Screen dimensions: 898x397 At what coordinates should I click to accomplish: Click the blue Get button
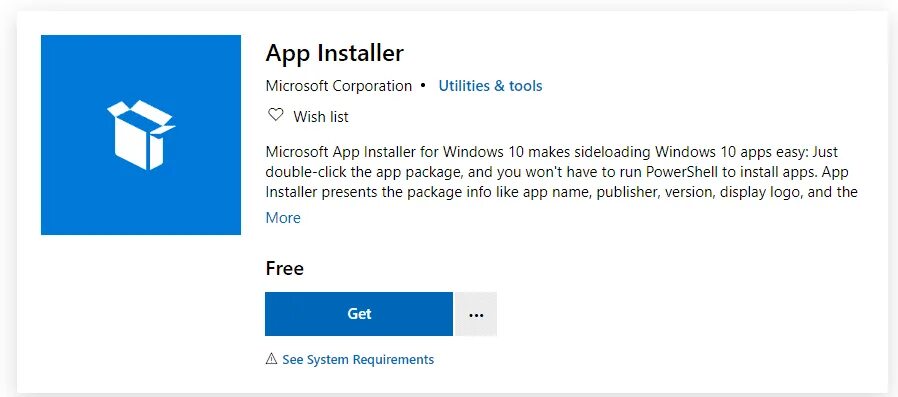[x=359, y=314]
